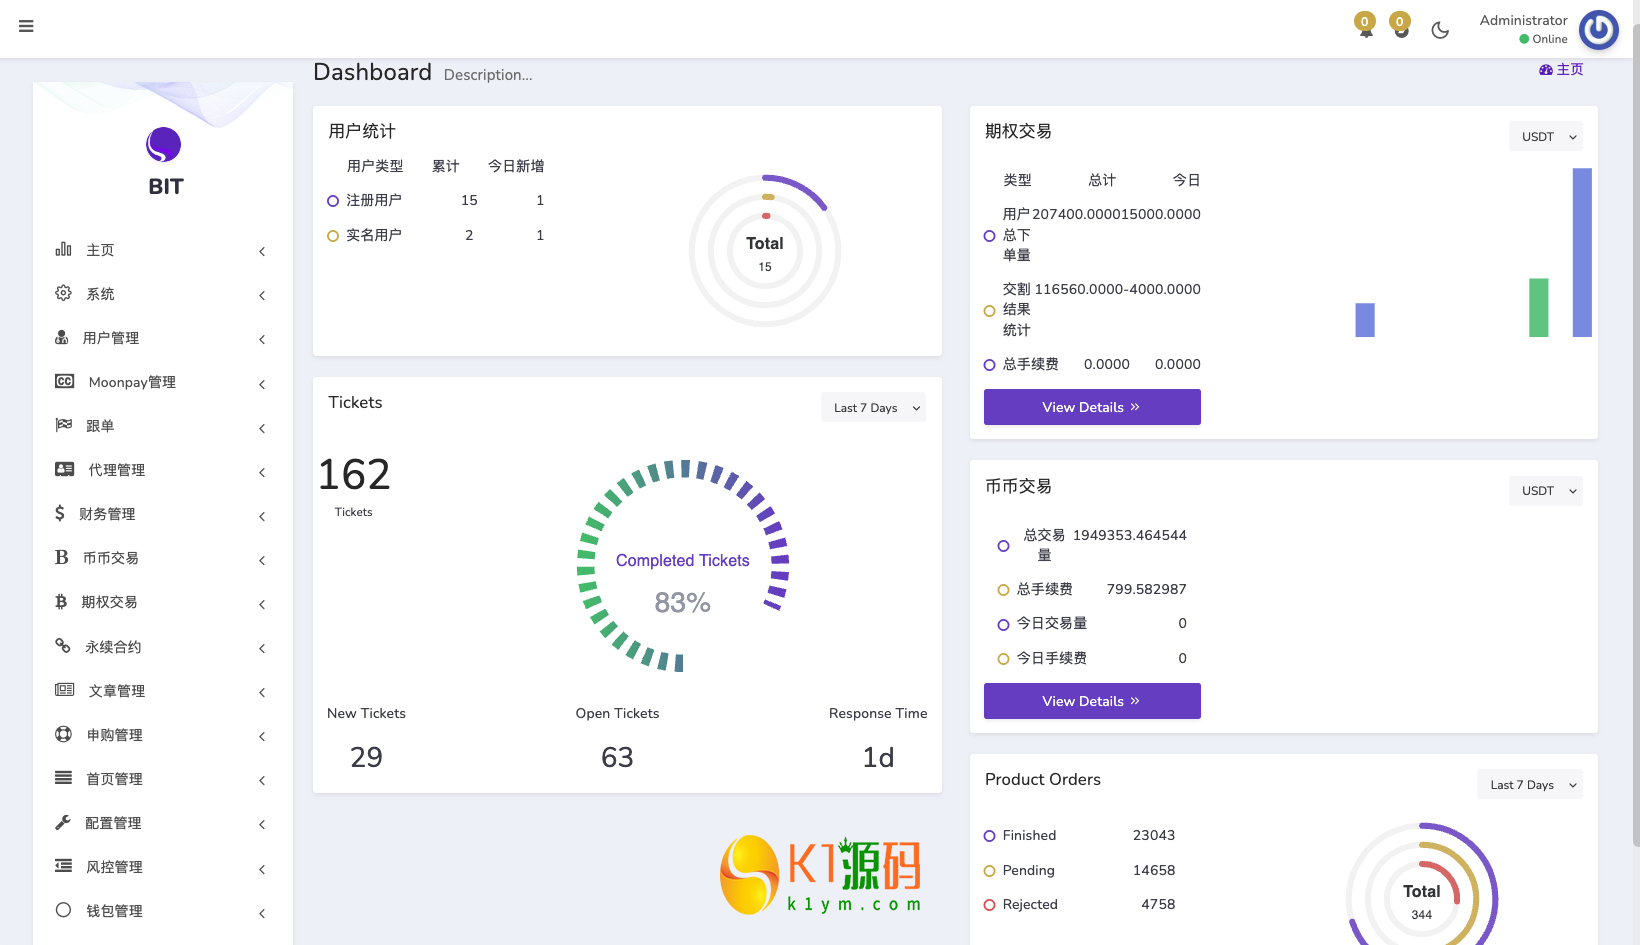Click the gear icon beside 系统
Viewport: 1640px width, 945px height.
(63, 293)
